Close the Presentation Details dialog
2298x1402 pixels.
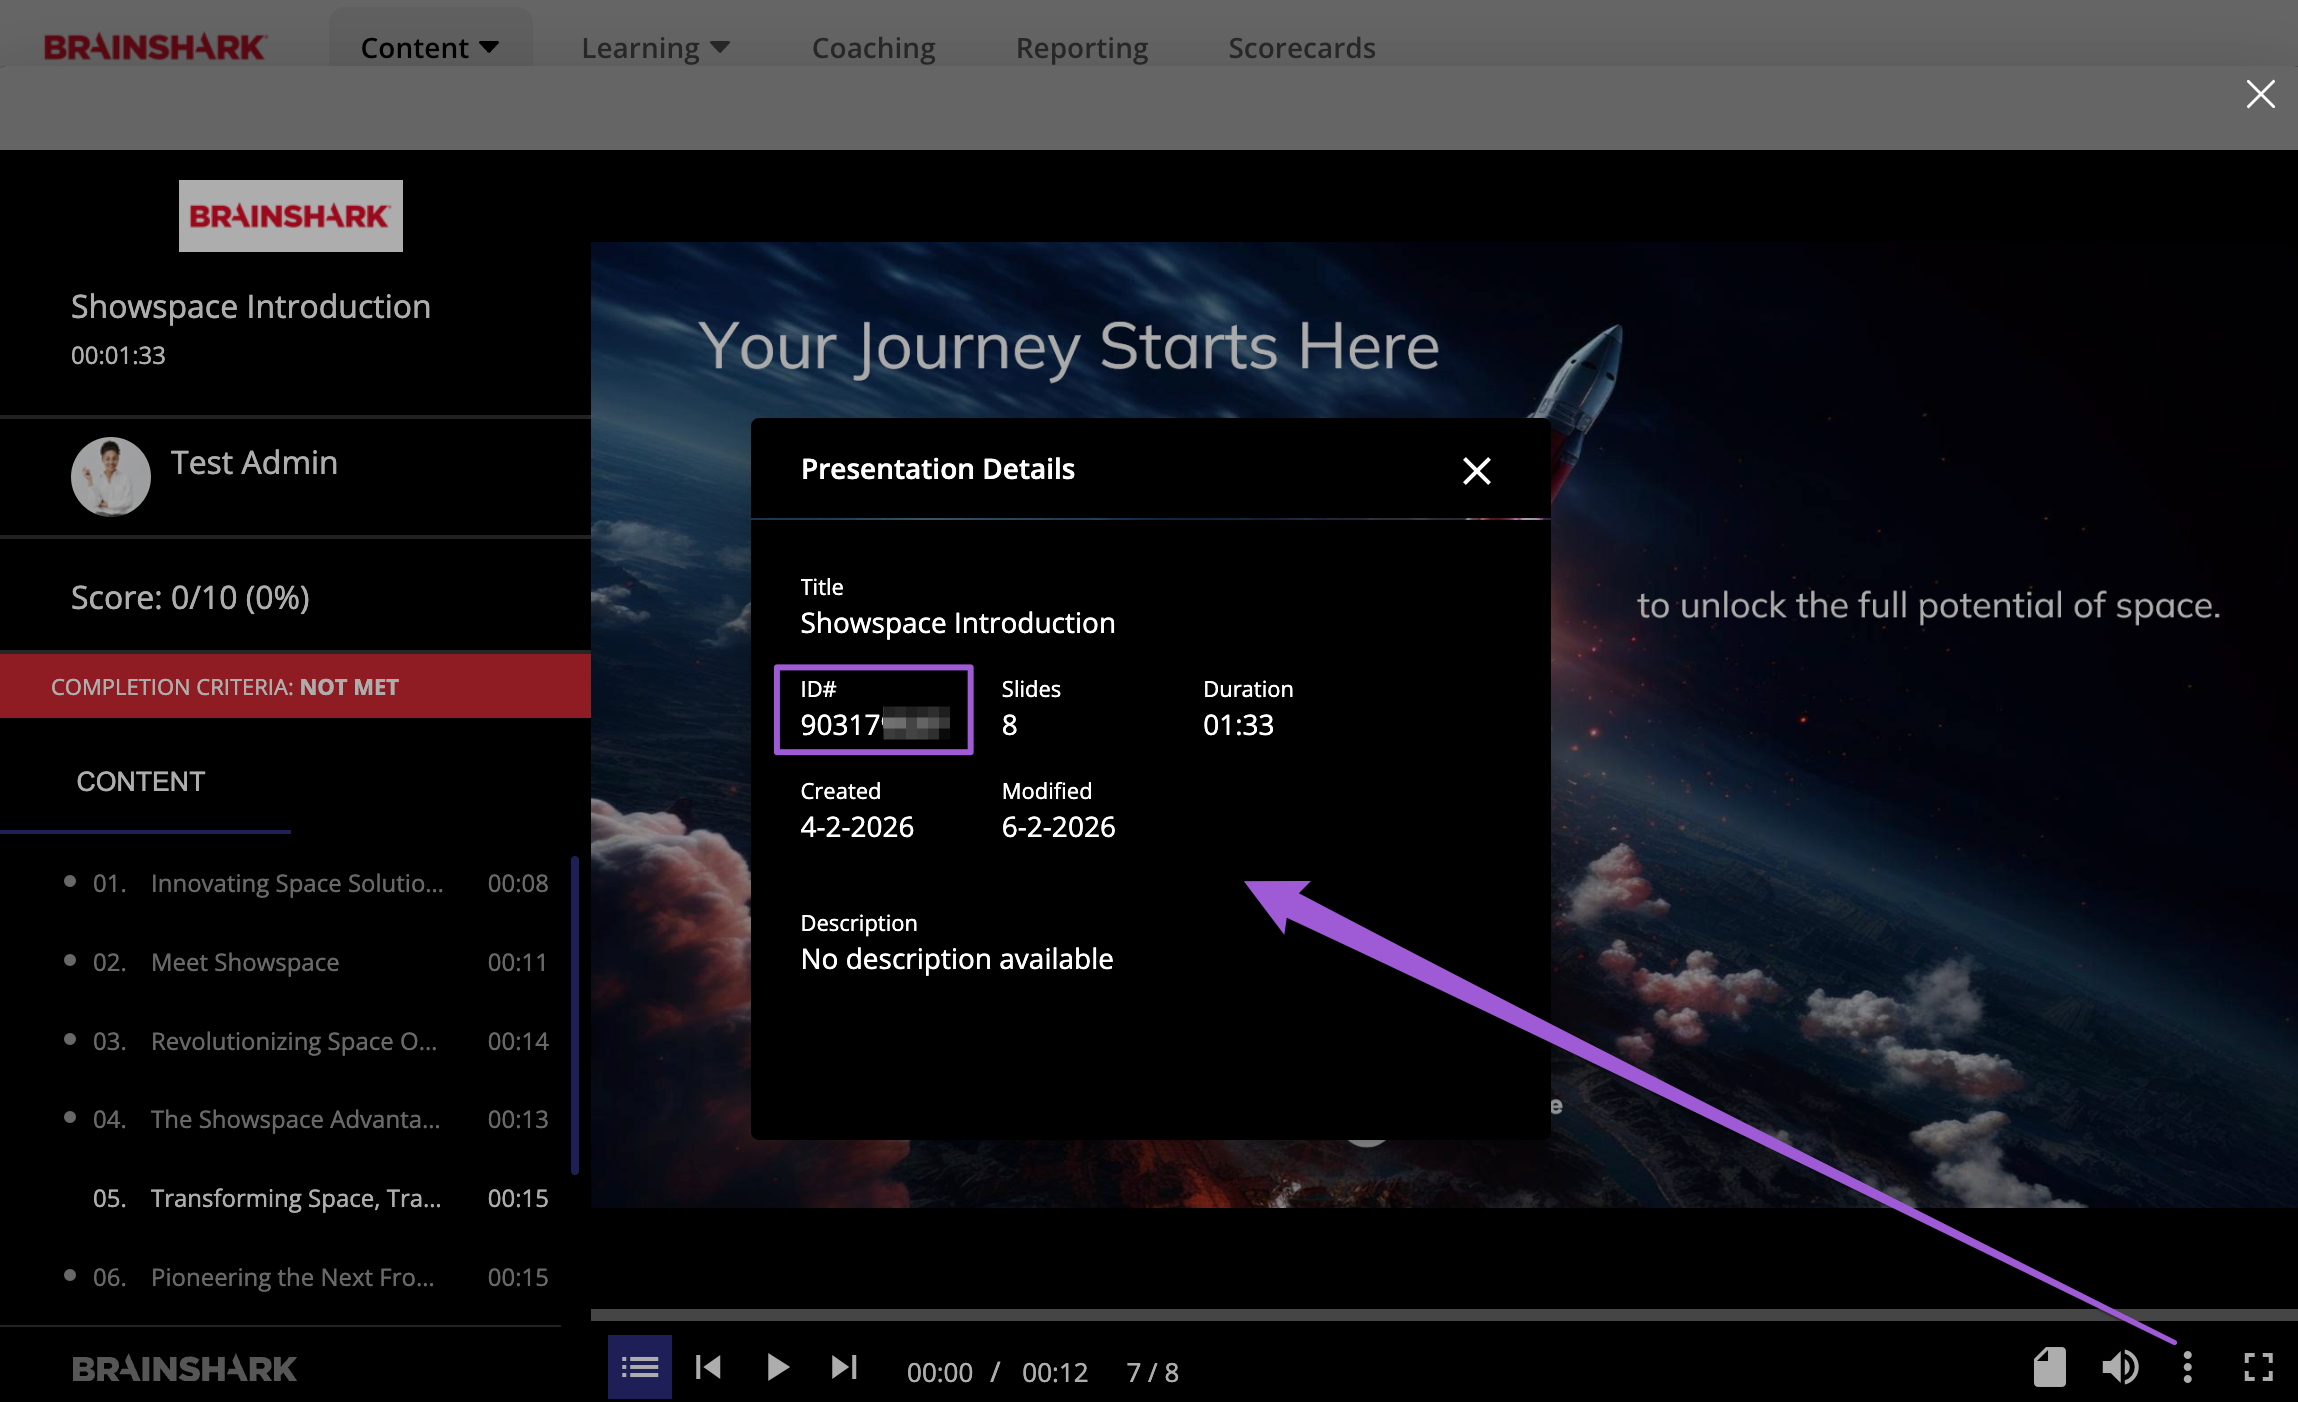[1476, 470]
